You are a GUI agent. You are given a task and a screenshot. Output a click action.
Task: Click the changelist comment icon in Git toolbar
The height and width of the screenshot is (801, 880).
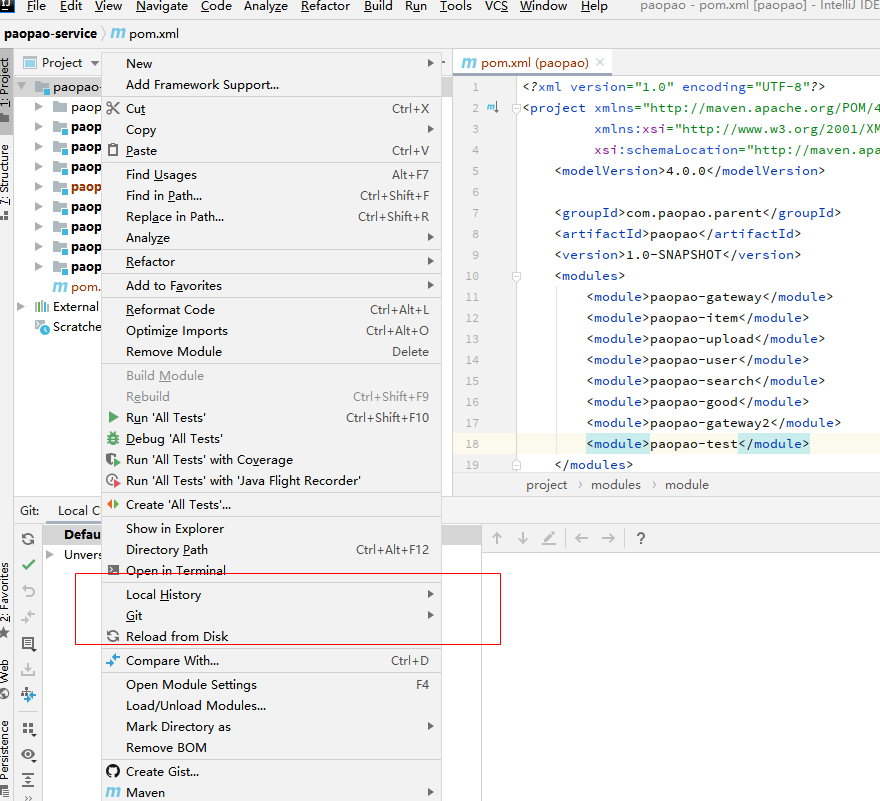pyautogui.click(x=28, y=643)
